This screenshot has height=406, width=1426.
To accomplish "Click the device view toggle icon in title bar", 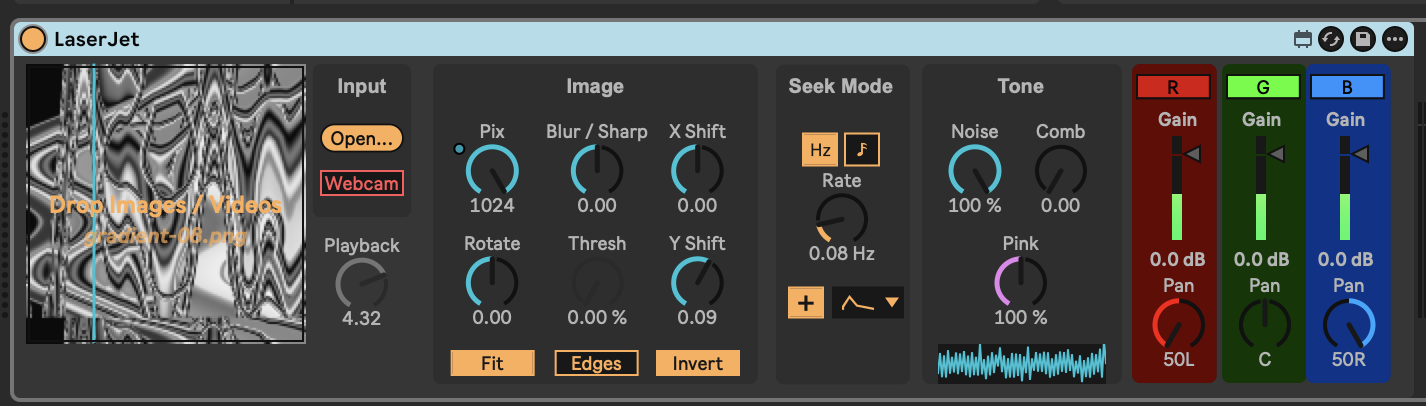I will tap(1302, 40).
